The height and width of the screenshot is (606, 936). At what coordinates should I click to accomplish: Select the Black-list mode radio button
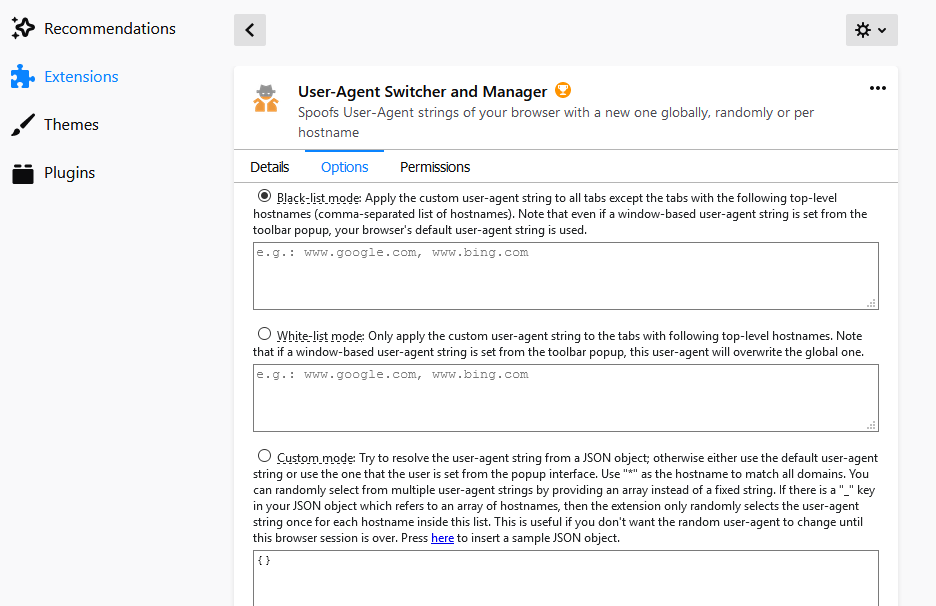point(264,196)
